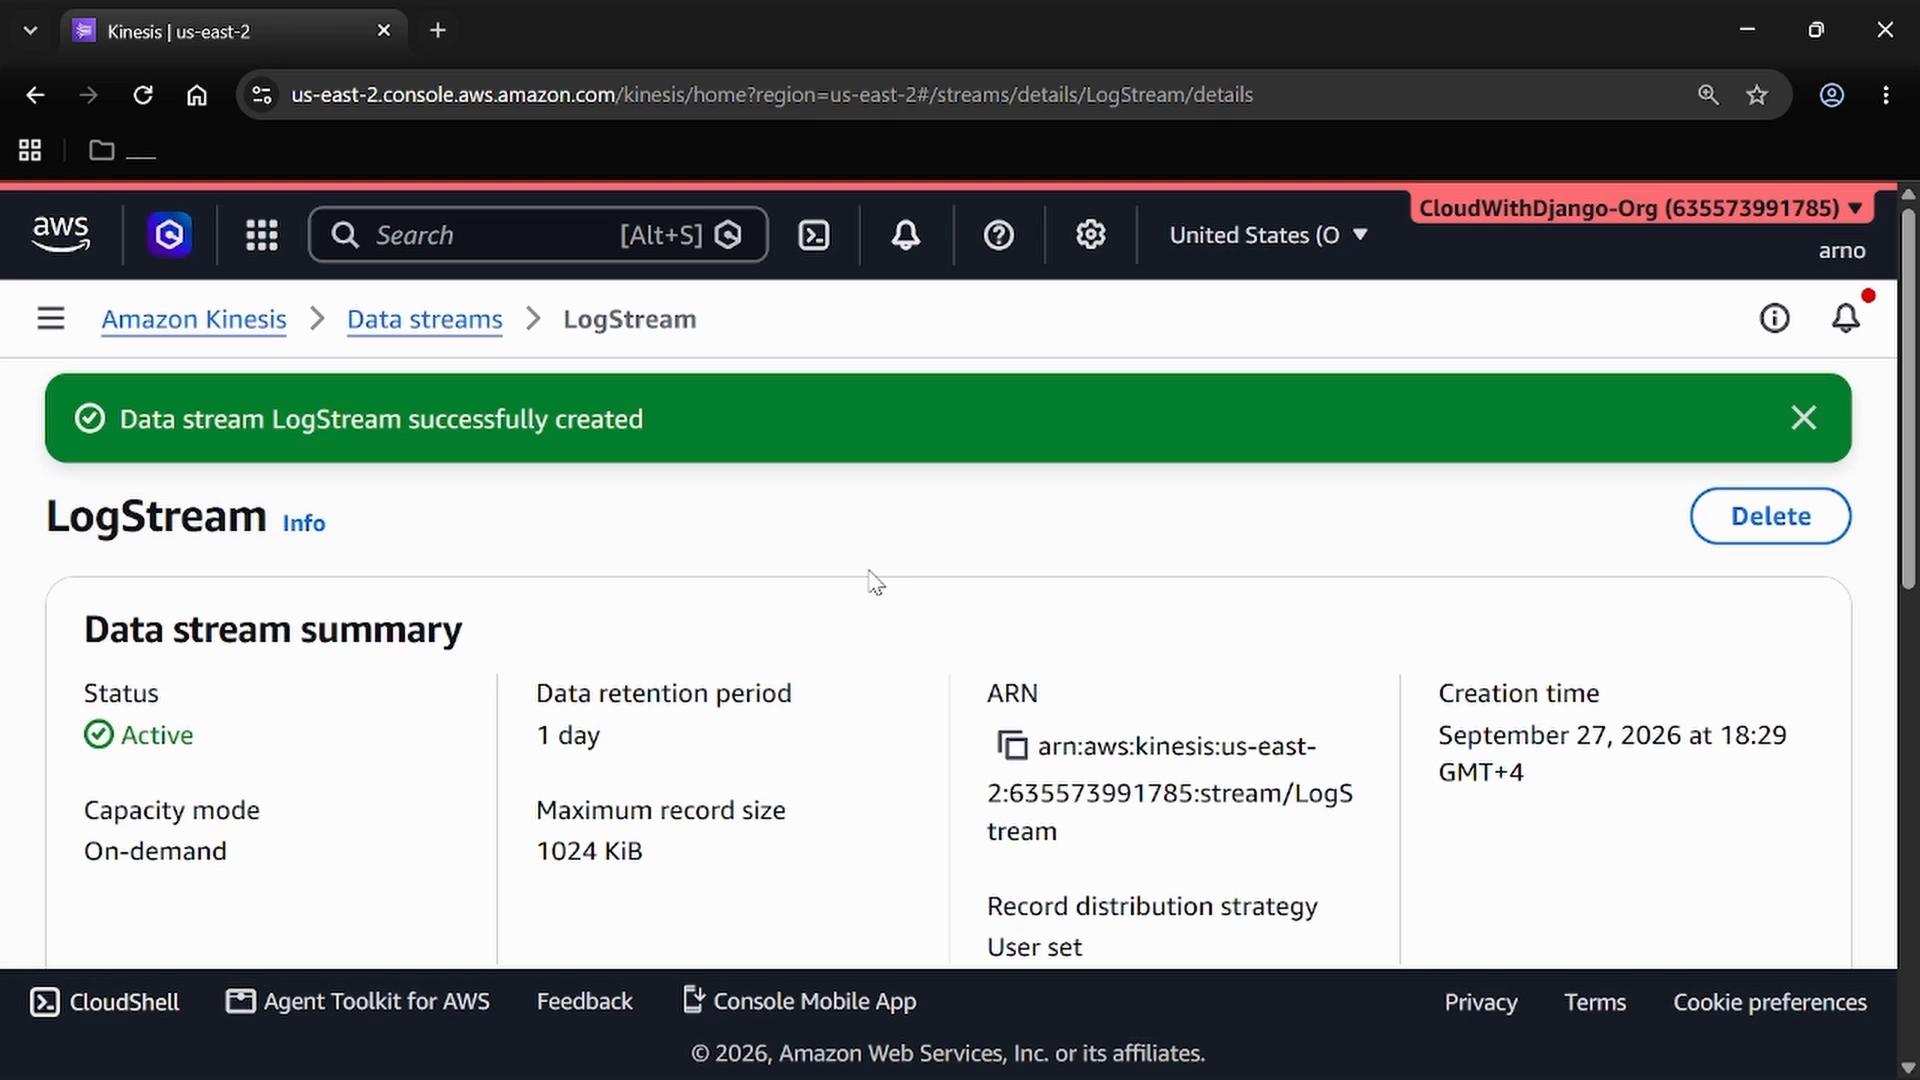Open the Kinesis side navigation hamburger menu
Screen dimensions: 1920x1080
pos(51,319)
